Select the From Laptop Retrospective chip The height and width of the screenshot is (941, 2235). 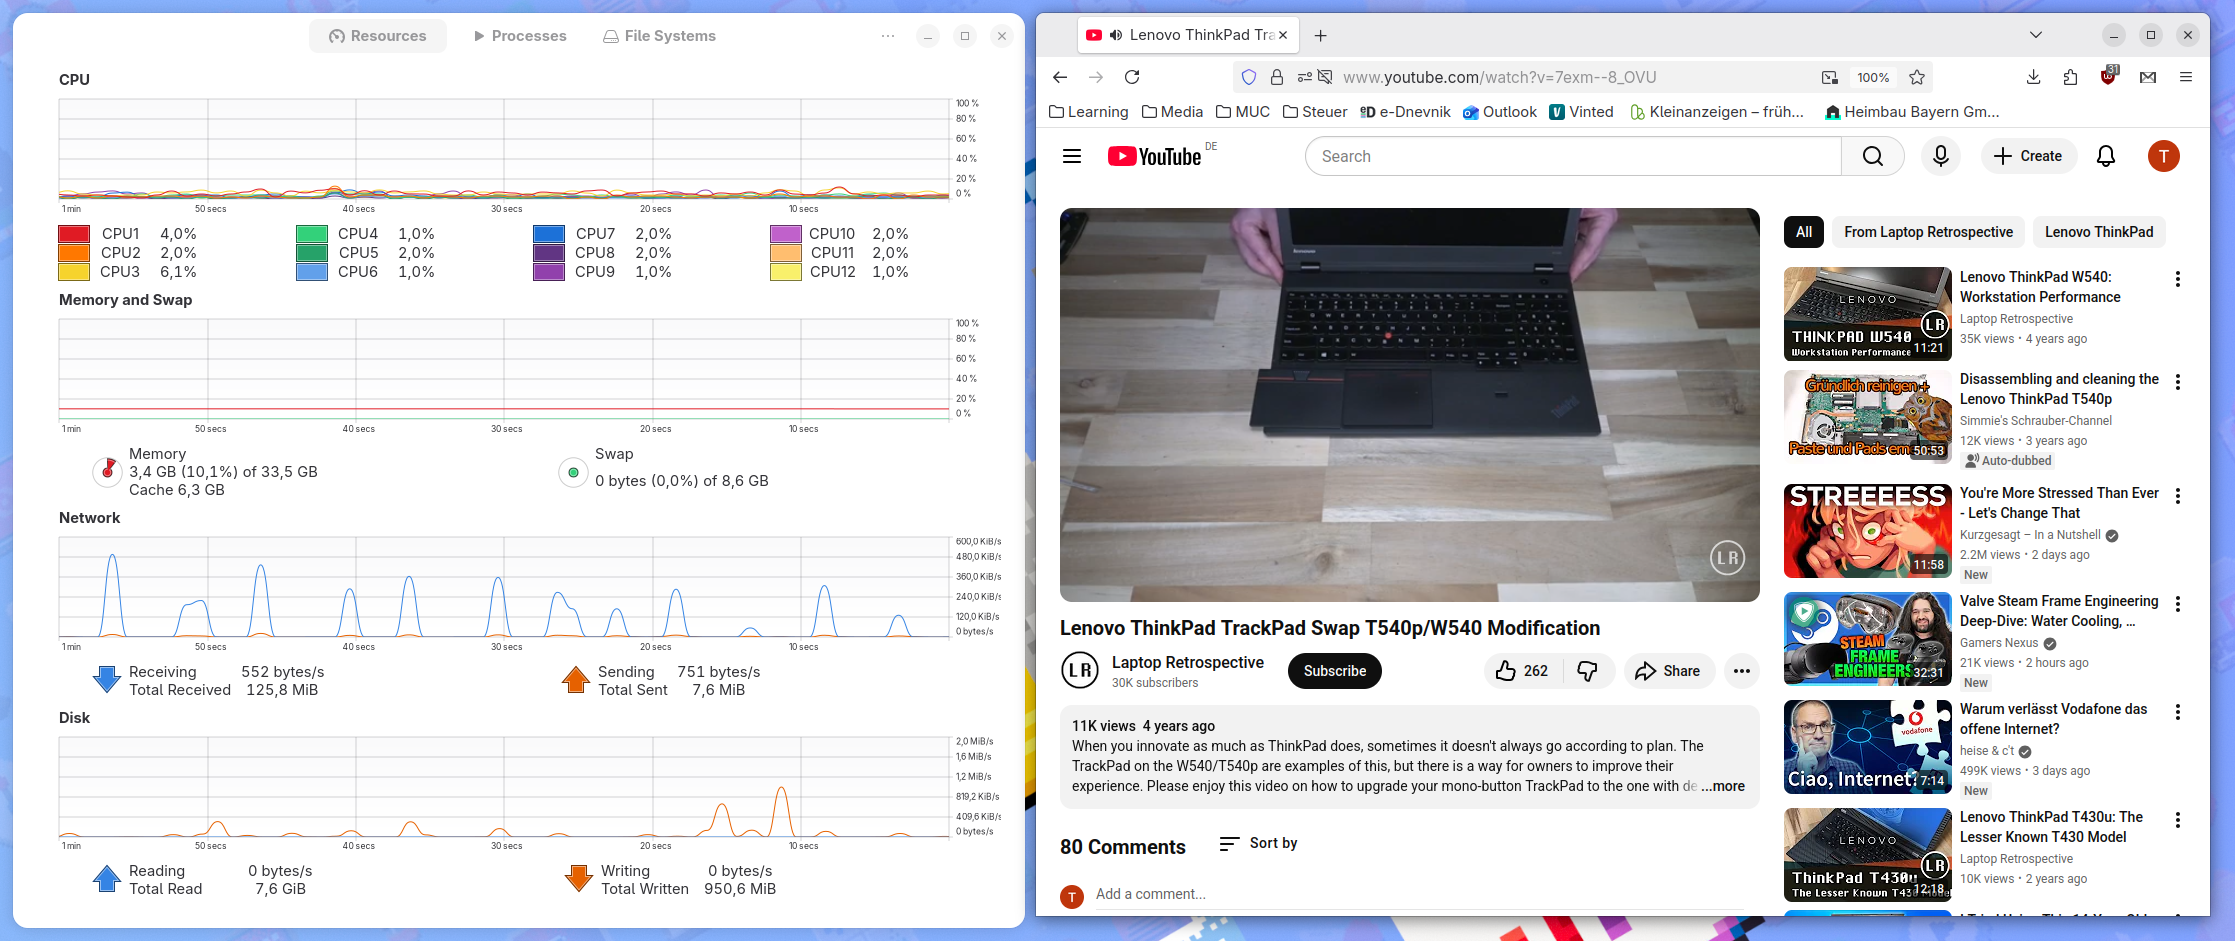coord(1929,232)
